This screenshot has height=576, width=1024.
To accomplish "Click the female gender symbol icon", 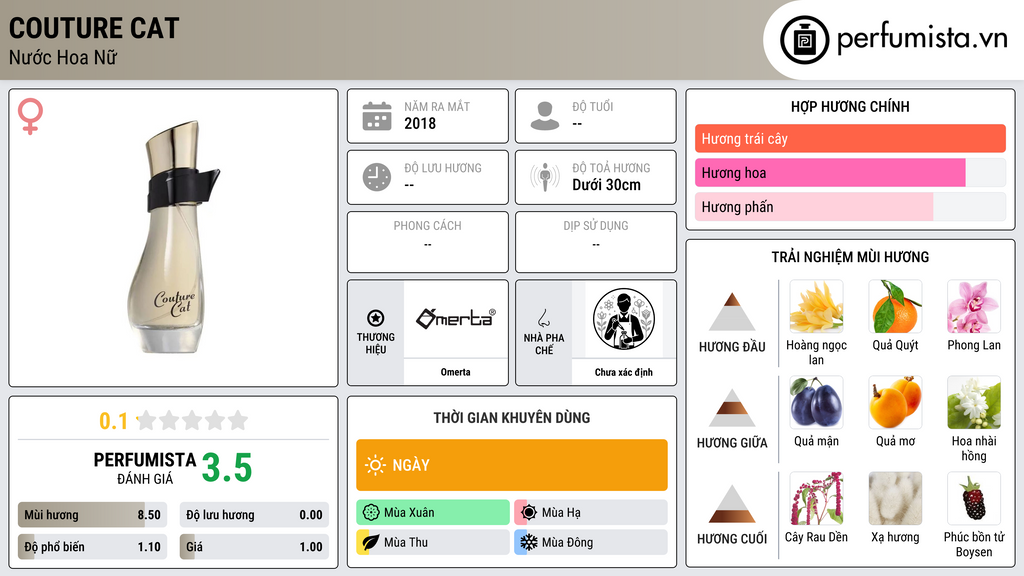I will click(x=30, y=116).
